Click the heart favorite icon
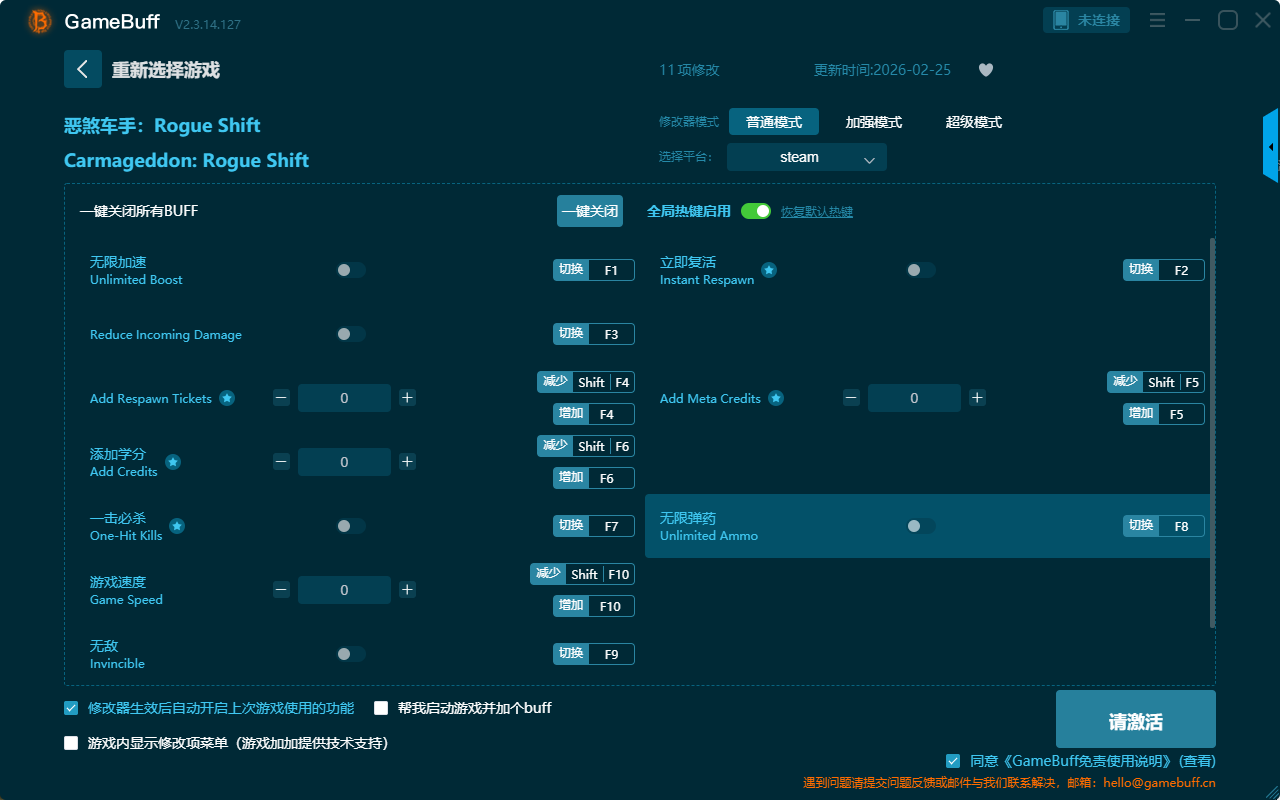 (985, 70)
